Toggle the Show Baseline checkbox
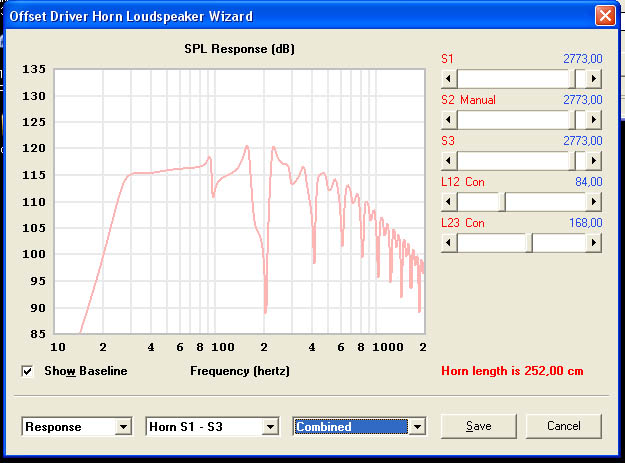This screenshot has width=625, height=463. 27,371
